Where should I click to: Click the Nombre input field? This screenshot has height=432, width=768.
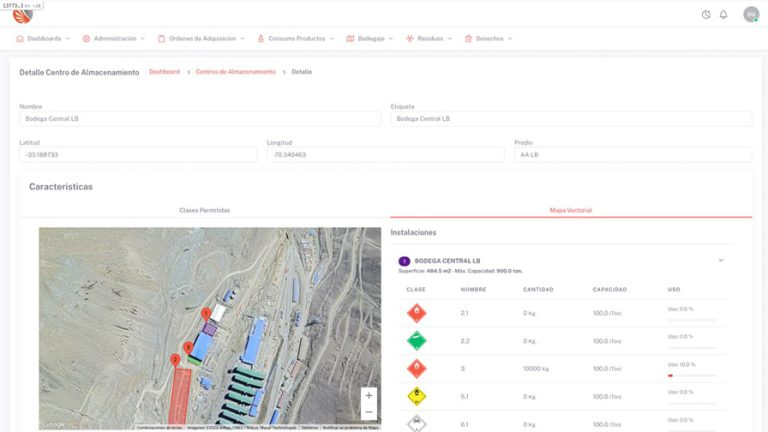click(x=200, y=119)
